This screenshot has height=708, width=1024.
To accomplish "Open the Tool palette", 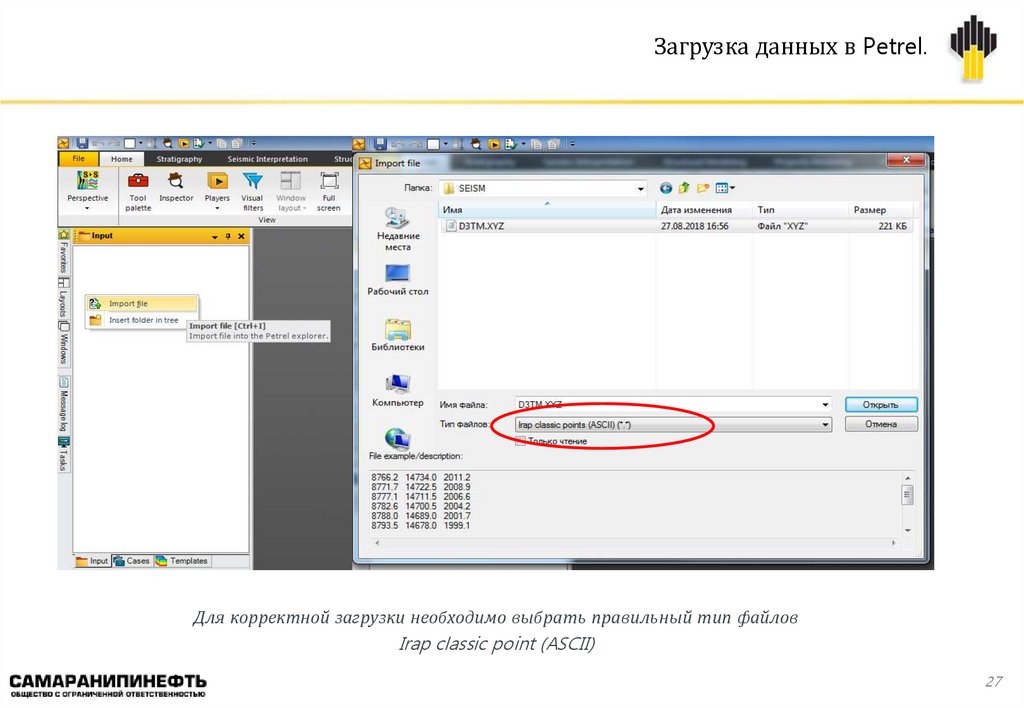I will (138, 191).
